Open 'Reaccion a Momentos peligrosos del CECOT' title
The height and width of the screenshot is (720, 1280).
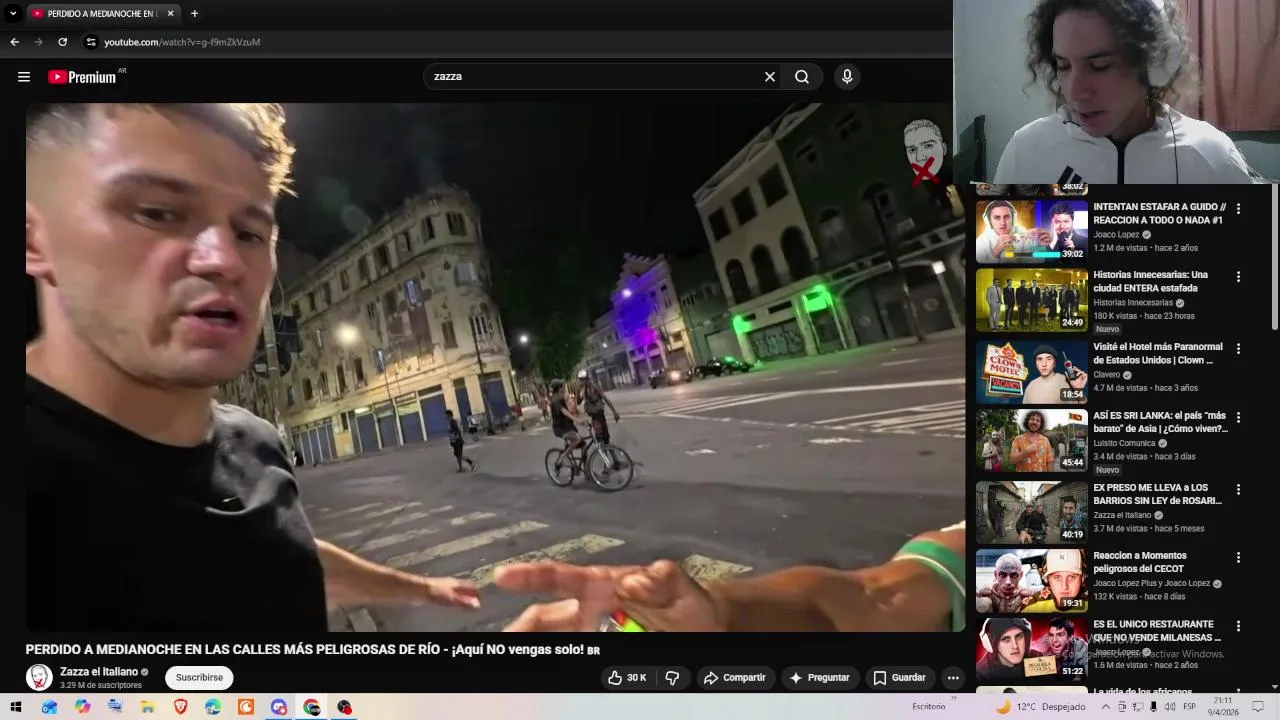(x=1140, y=562)
